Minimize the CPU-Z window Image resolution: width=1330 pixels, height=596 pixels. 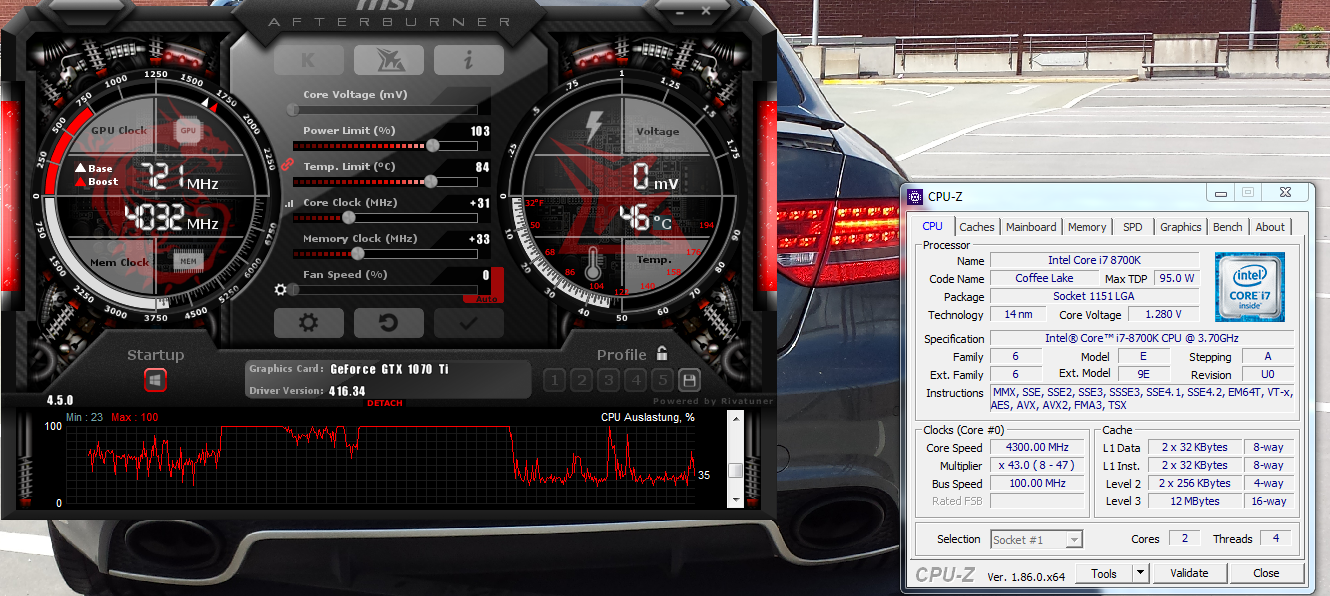point(1219,192)
